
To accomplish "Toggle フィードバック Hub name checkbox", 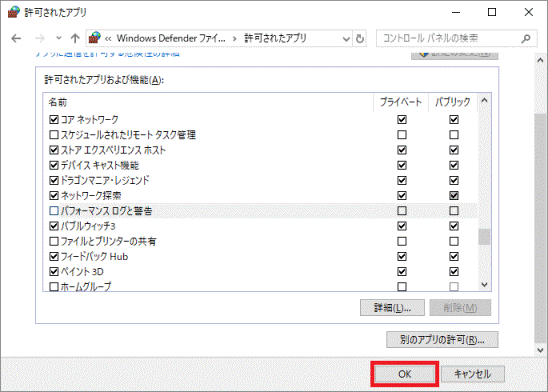I will point(54,256).
